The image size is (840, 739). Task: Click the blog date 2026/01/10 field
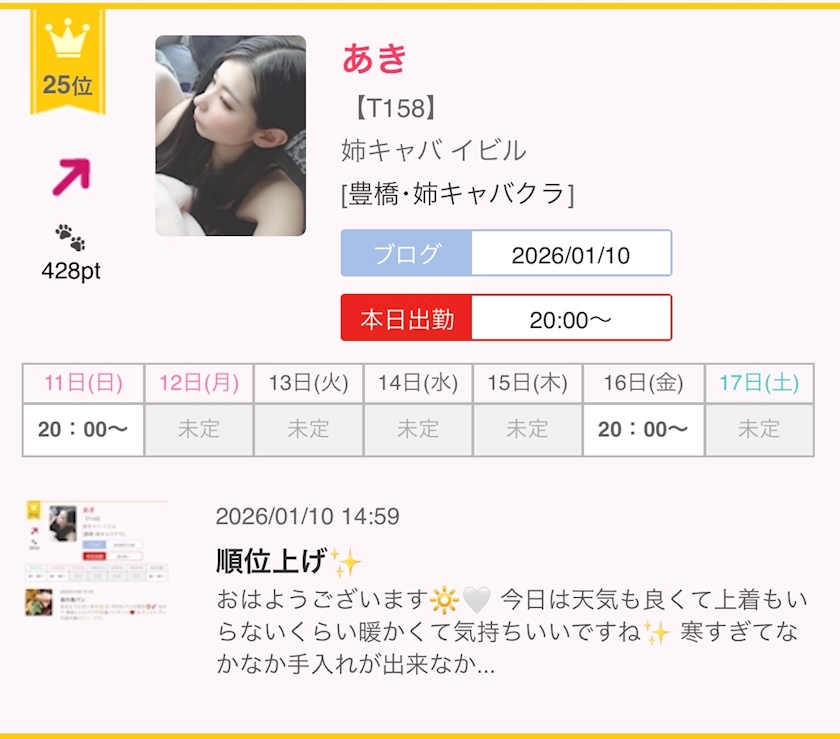tap(571, 253)
